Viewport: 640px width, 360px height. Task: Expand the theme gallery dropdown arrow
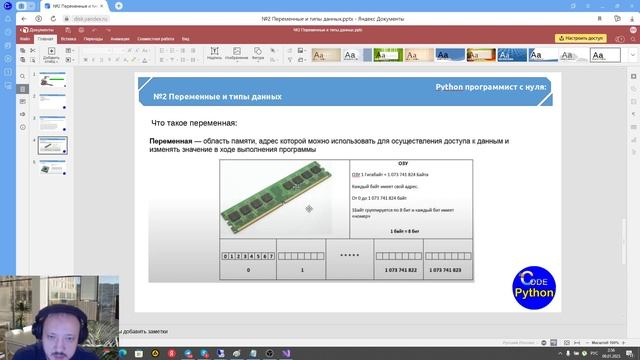pos(632,55)
